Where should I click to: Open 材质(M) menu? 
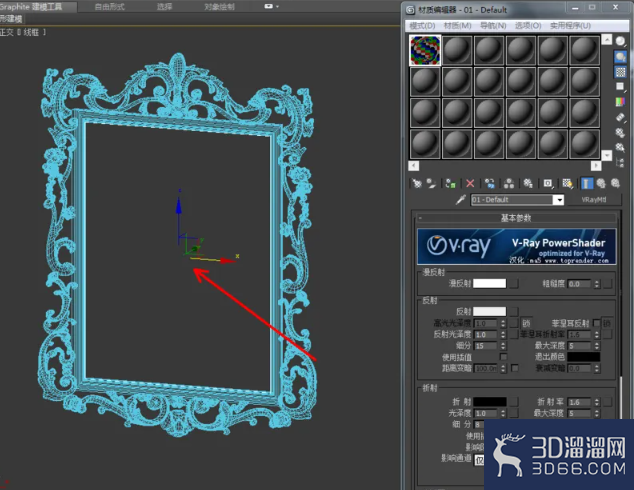[x=457, y=26]
